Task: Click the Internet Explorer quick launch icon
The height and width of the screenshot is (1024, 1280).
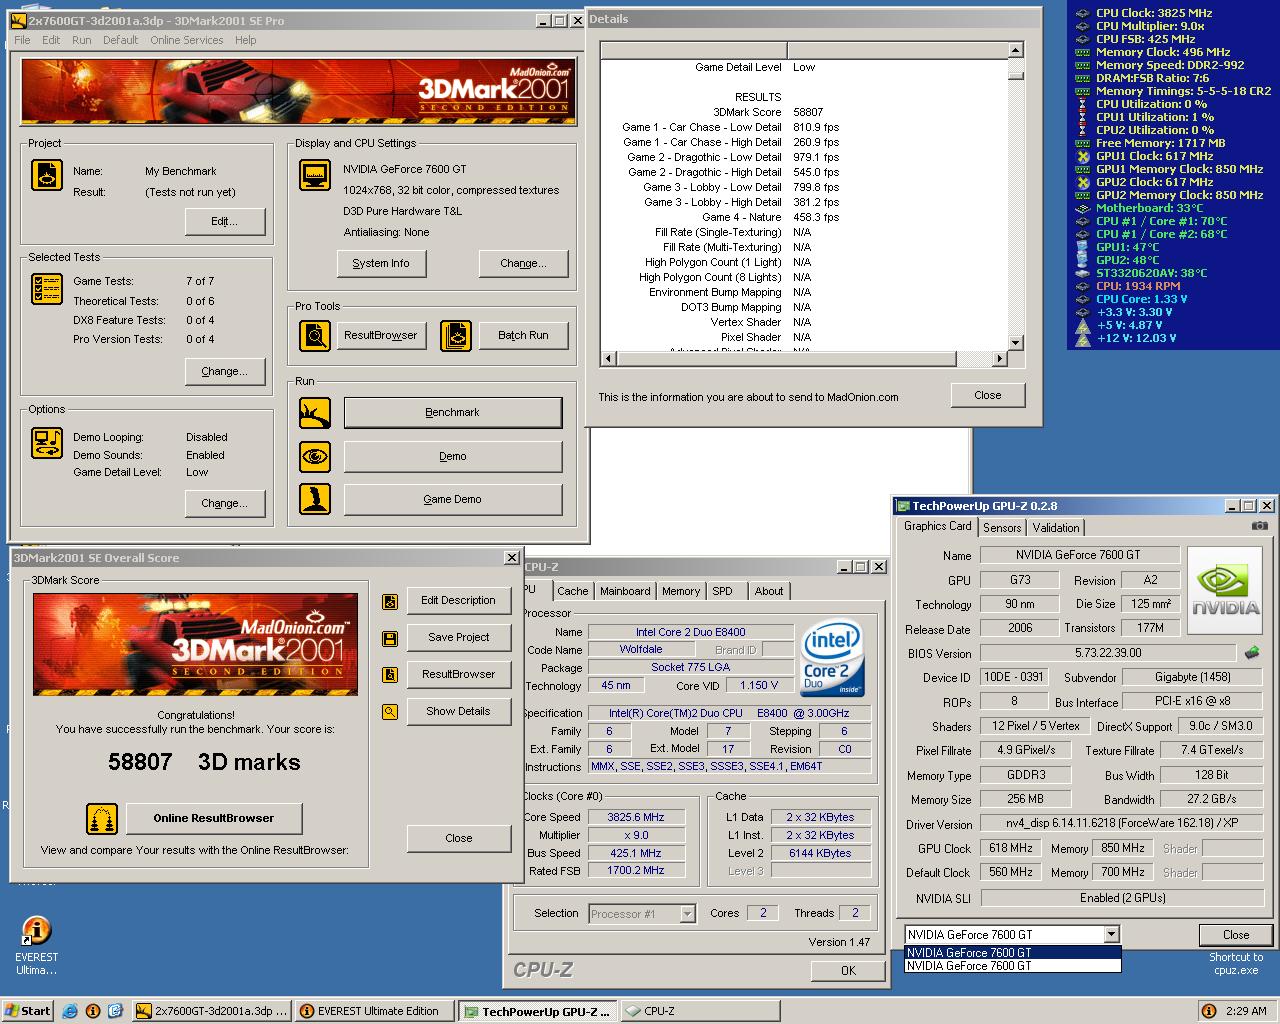Action: [x=72, y=1011]
